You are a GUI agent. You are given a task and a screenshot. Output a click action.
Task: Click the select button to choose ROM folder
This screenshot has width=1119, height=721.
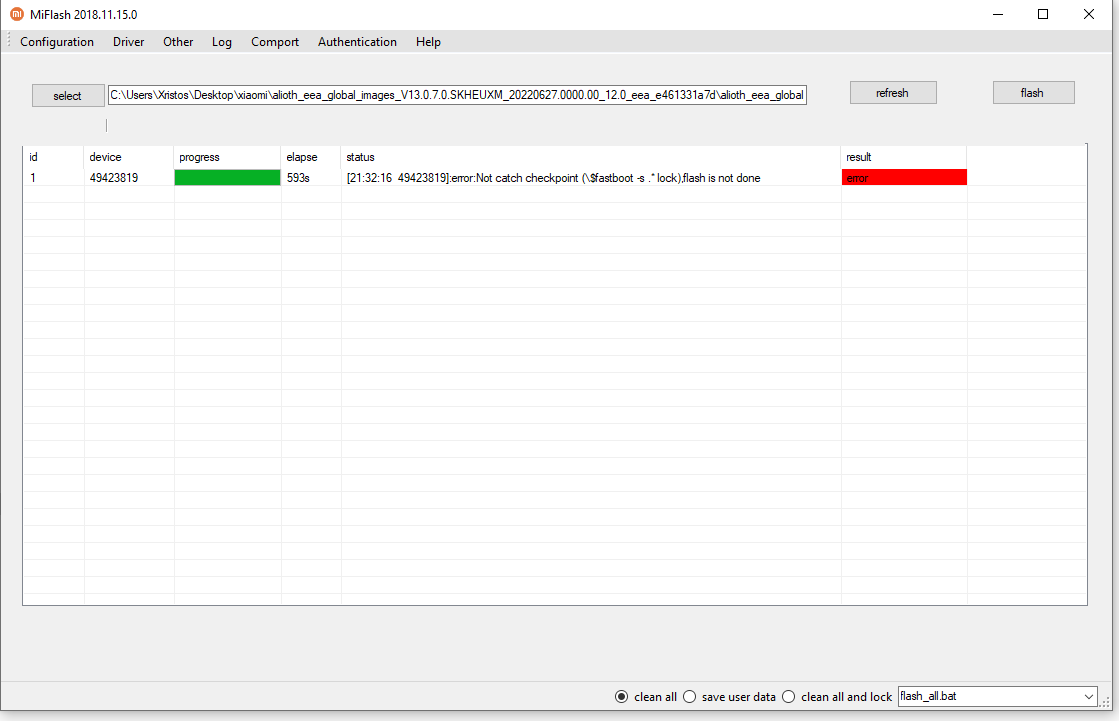pyautogui.click(x=68, y=96)
